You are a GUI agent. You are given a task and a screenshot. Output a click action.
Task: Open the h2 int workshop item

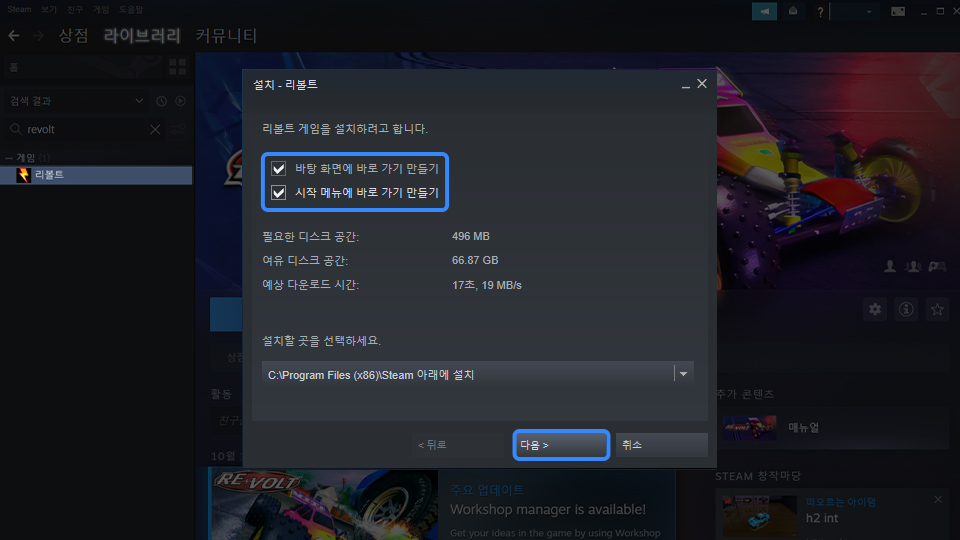click(x=822, y=518)
